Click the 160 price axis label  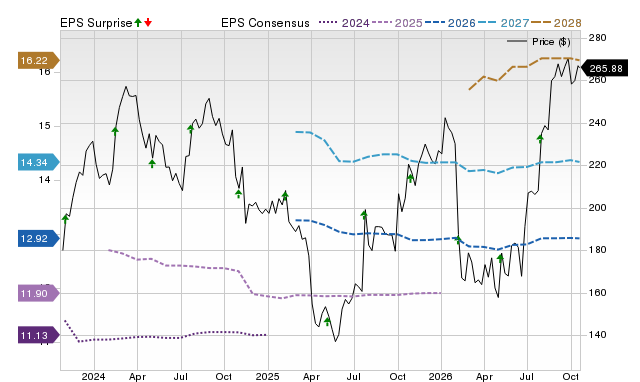[x=597, y=293]
